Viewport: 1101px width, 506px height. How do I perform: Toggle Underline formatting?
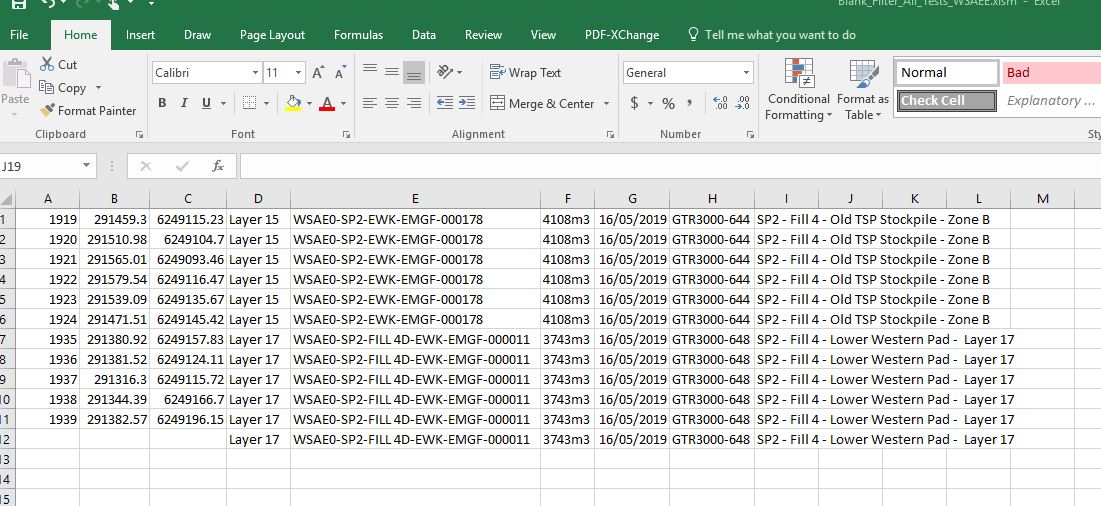[206, 103]
